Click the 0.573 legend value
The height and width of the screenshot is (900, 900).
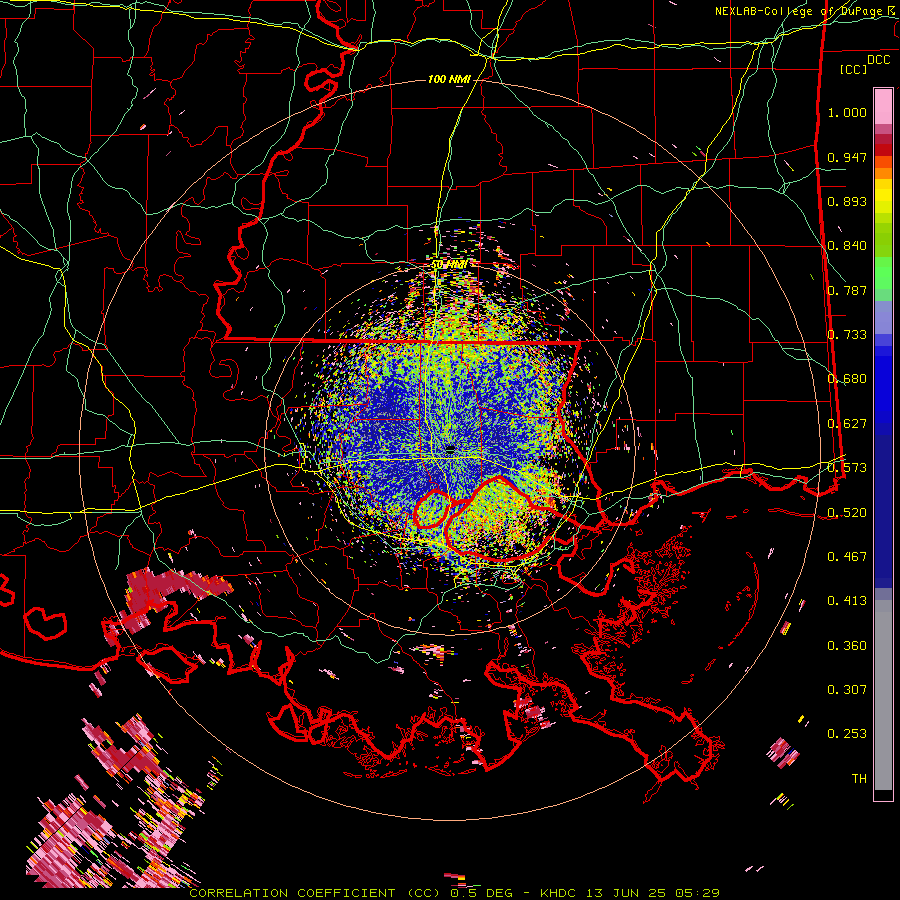tap(847, 468)
